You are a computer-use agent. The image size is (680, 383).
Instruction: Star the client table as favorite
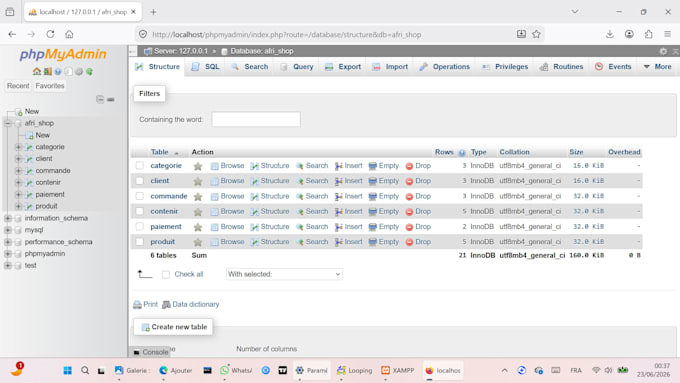pos(198,181)
